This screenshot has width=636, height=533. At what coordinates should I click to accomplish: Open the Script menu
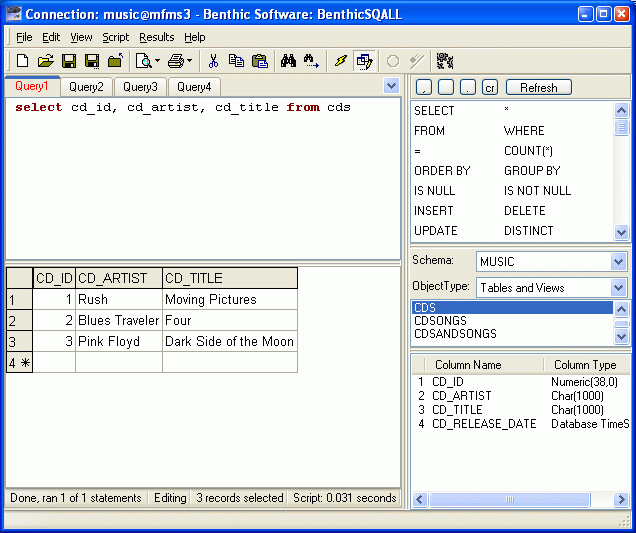tap(116, 37)
